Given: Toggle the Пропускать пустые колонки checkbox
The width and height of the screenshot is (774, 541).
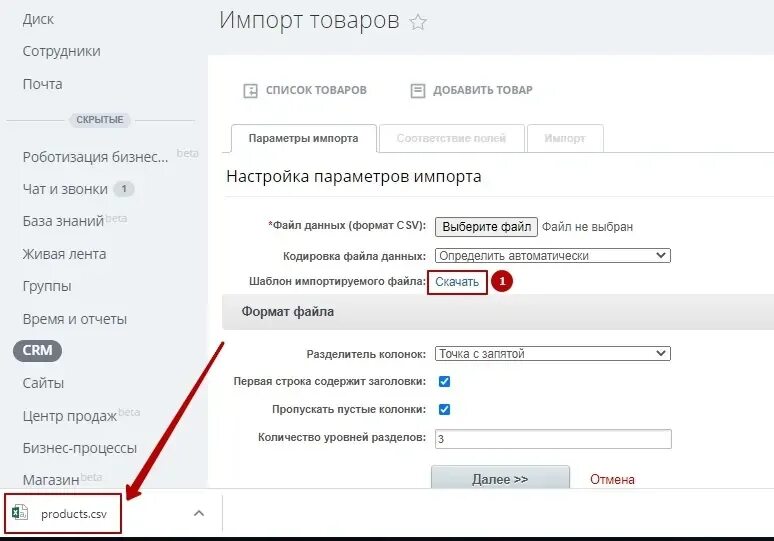Looking at the screenshot, I should click(444, 409).
